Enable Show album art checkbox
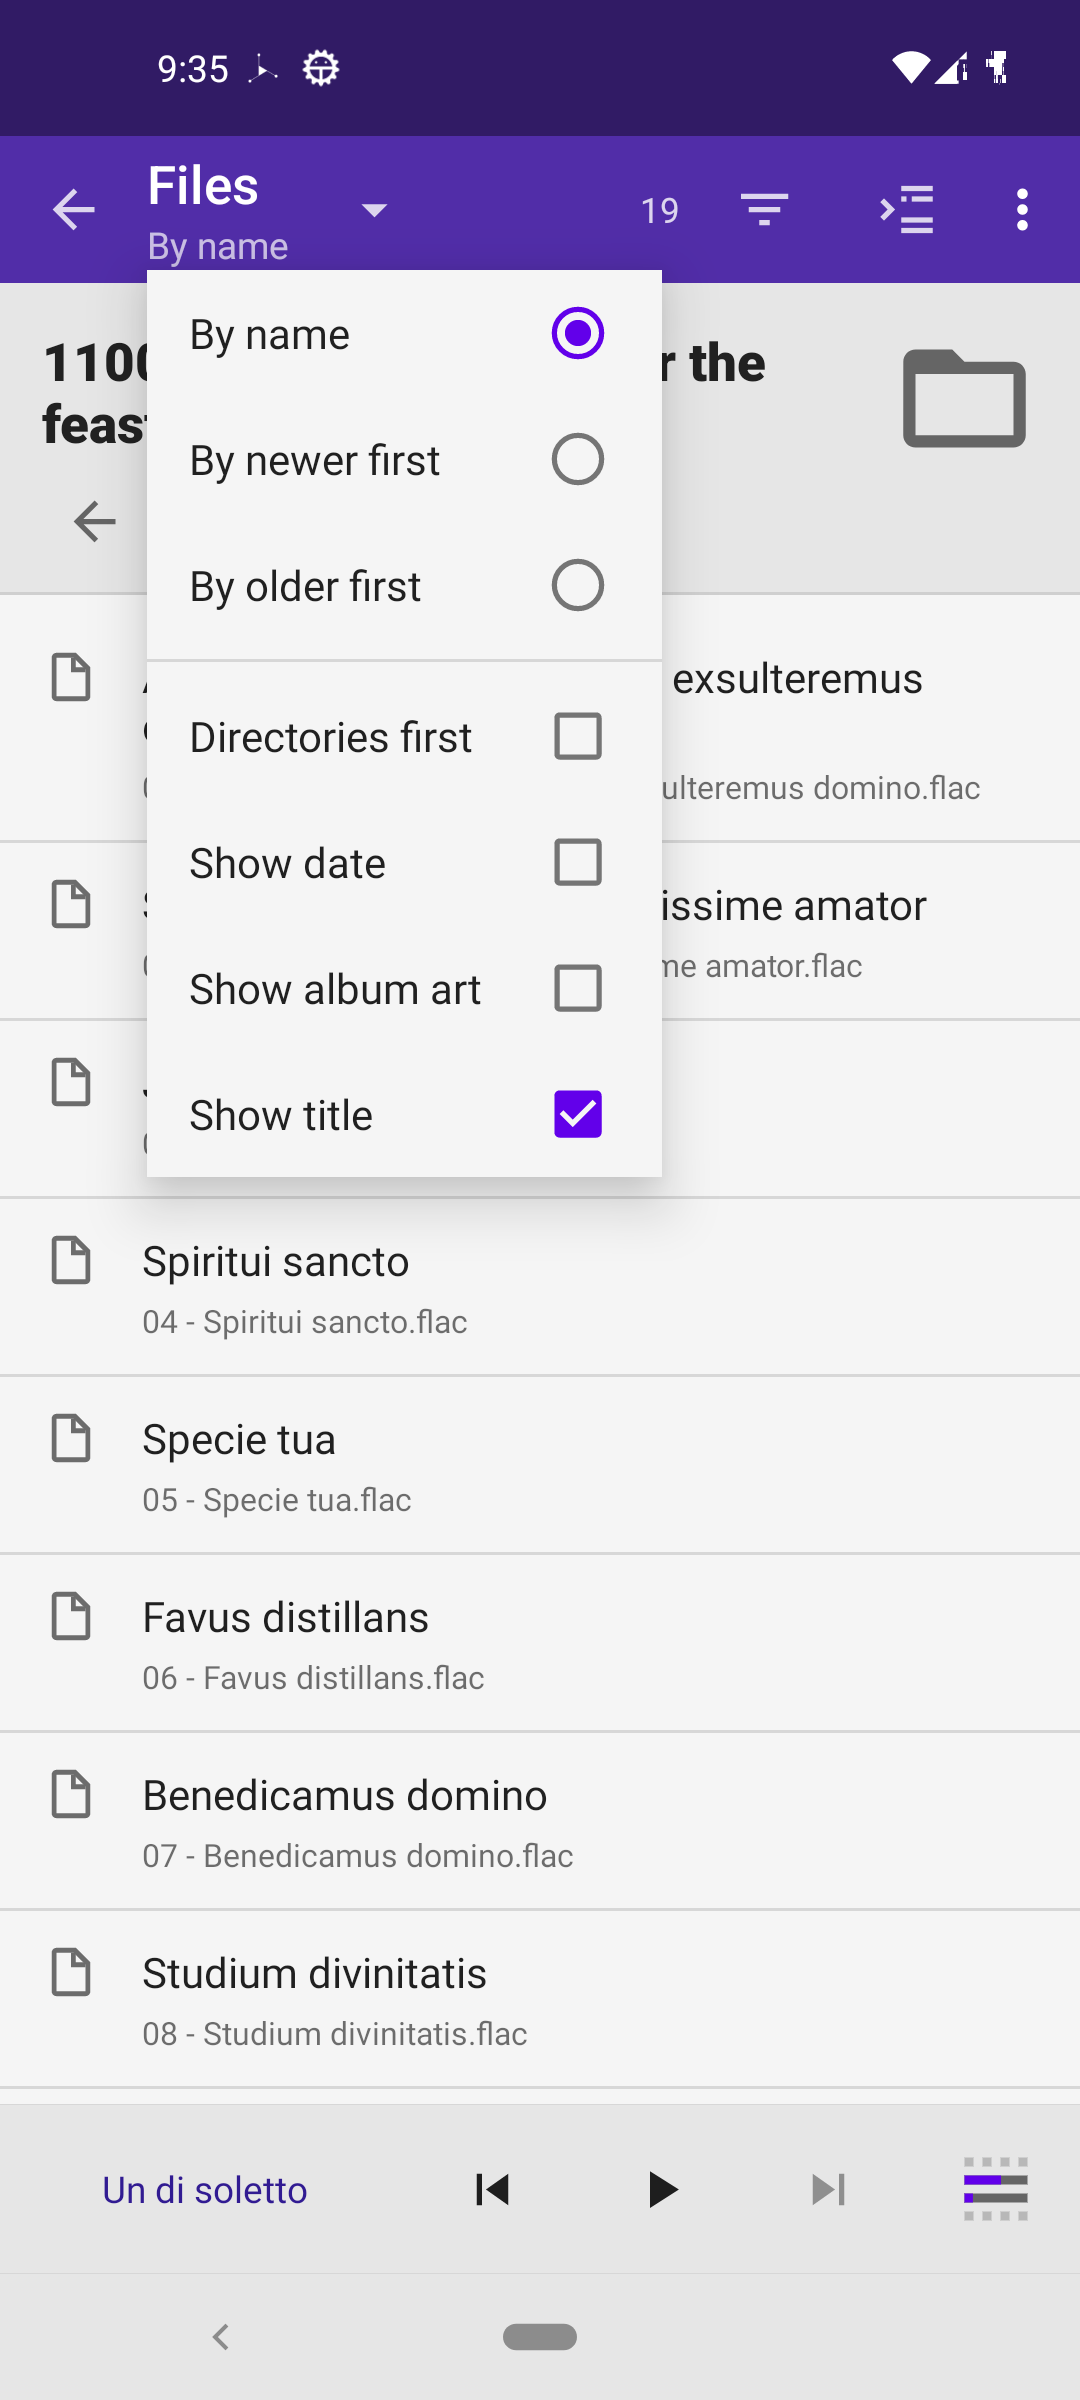 coord(577,989)
